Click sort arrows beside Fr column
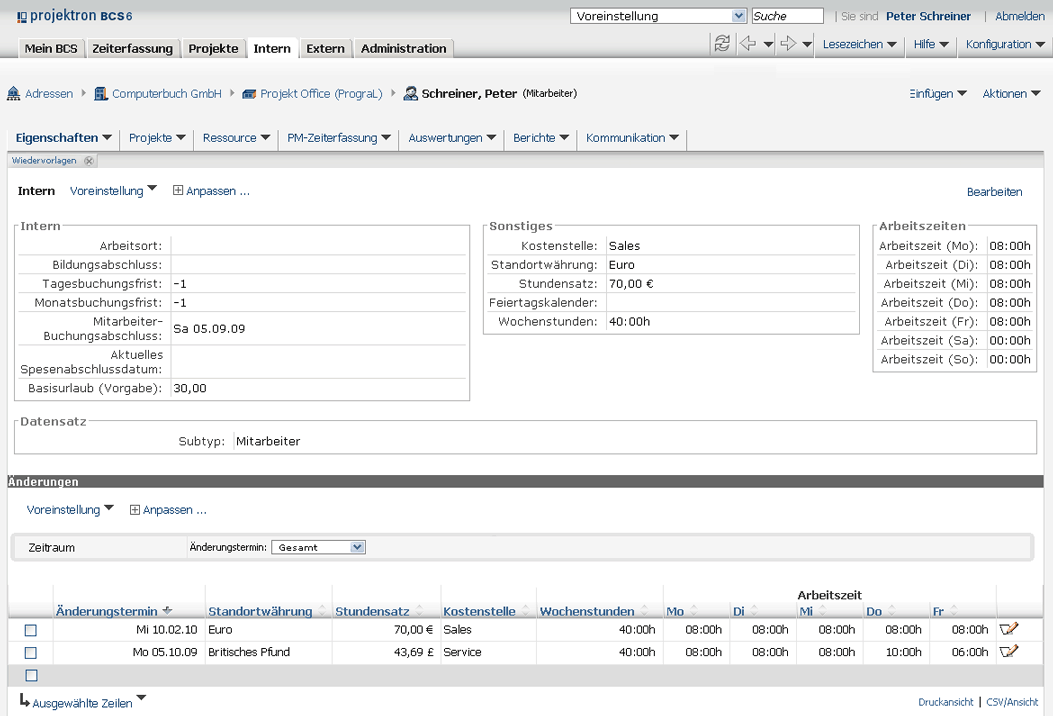The image size is (1053, 716). [954, 611]
